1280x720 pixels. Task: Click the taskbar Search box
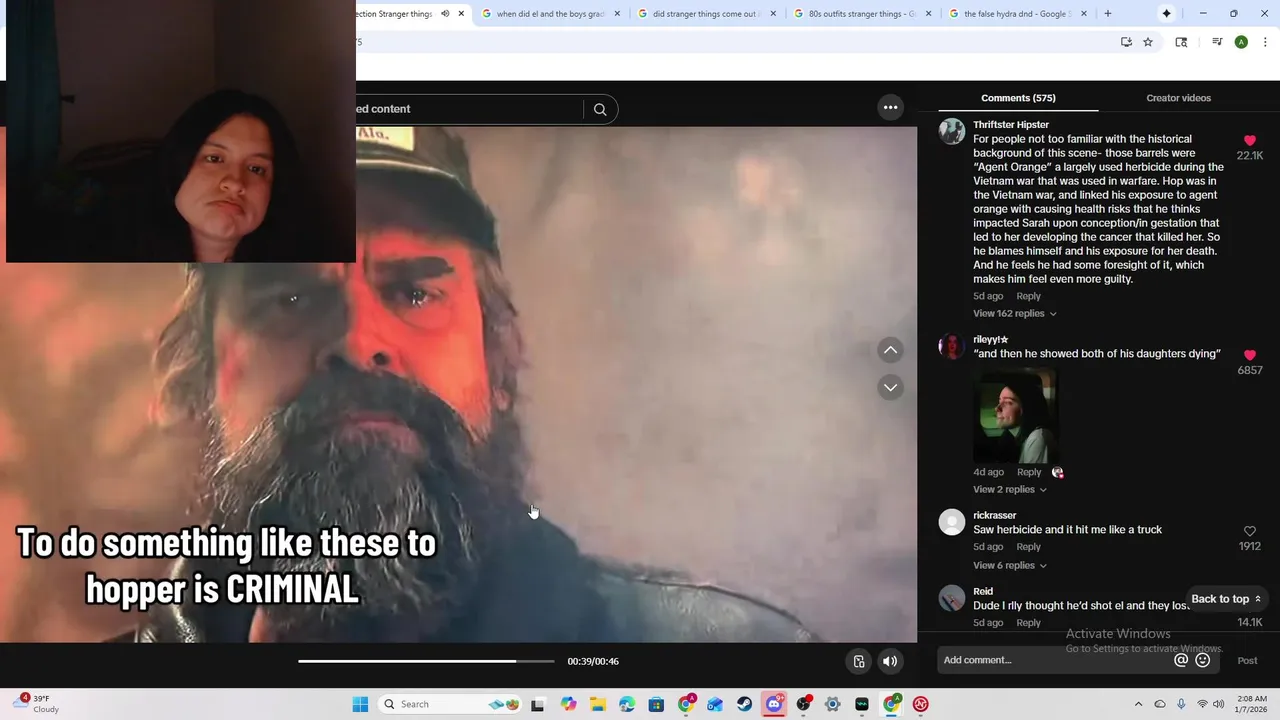450,704
